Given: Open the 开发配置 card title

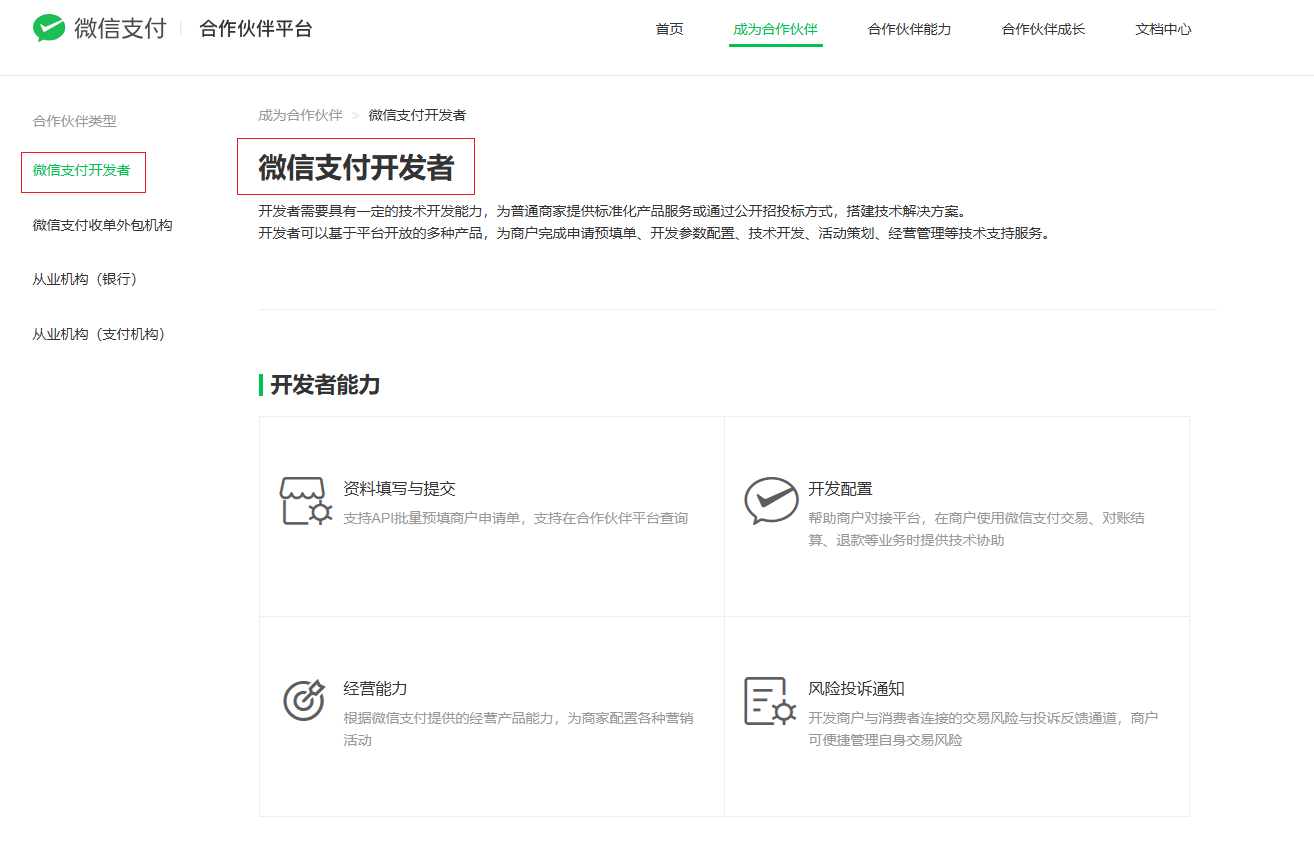Looking at the screenshot, I should (840, 489).
